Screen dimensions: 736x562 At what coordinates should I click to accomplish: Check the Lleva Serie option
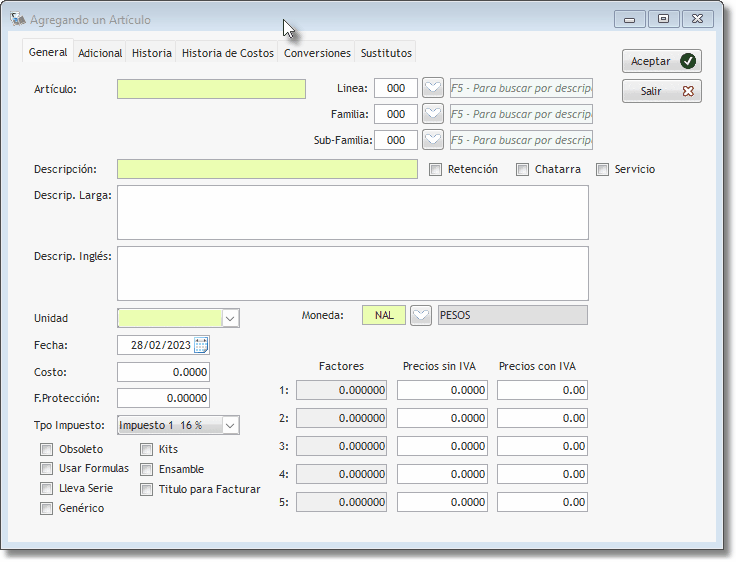point(46,488)
